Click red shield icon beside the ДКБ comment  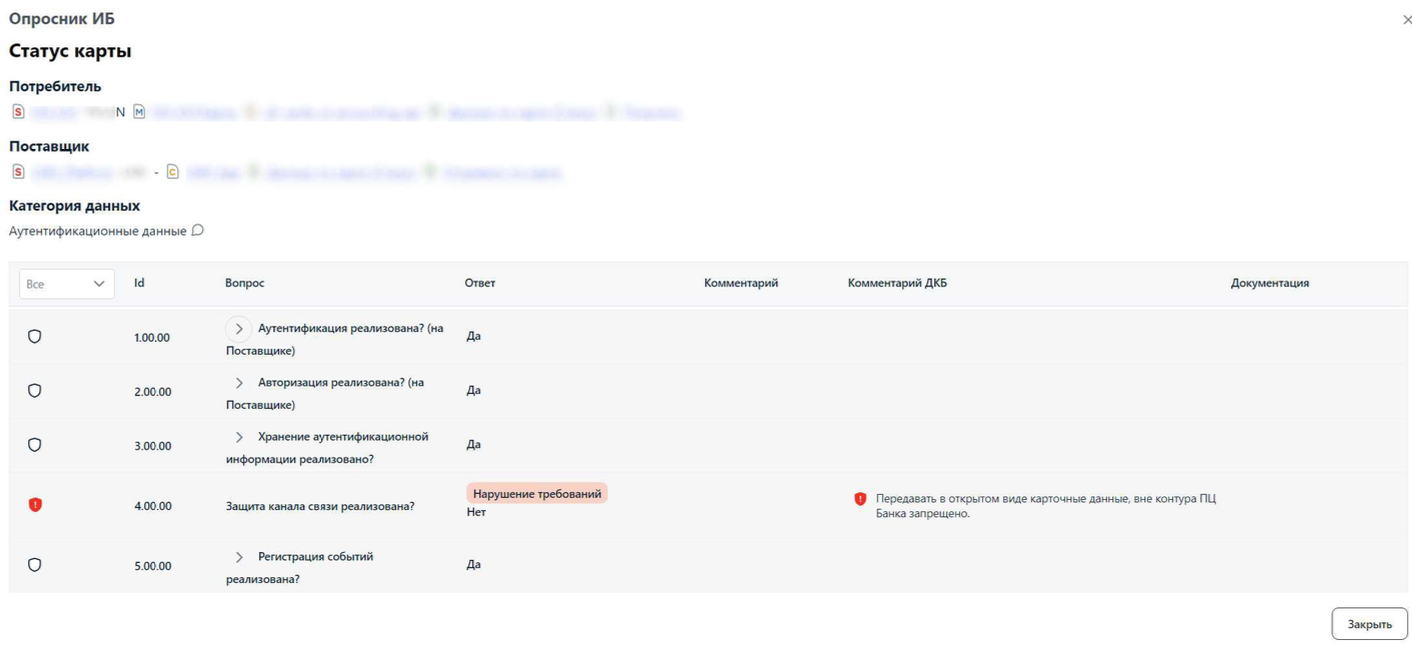(860, 498)
